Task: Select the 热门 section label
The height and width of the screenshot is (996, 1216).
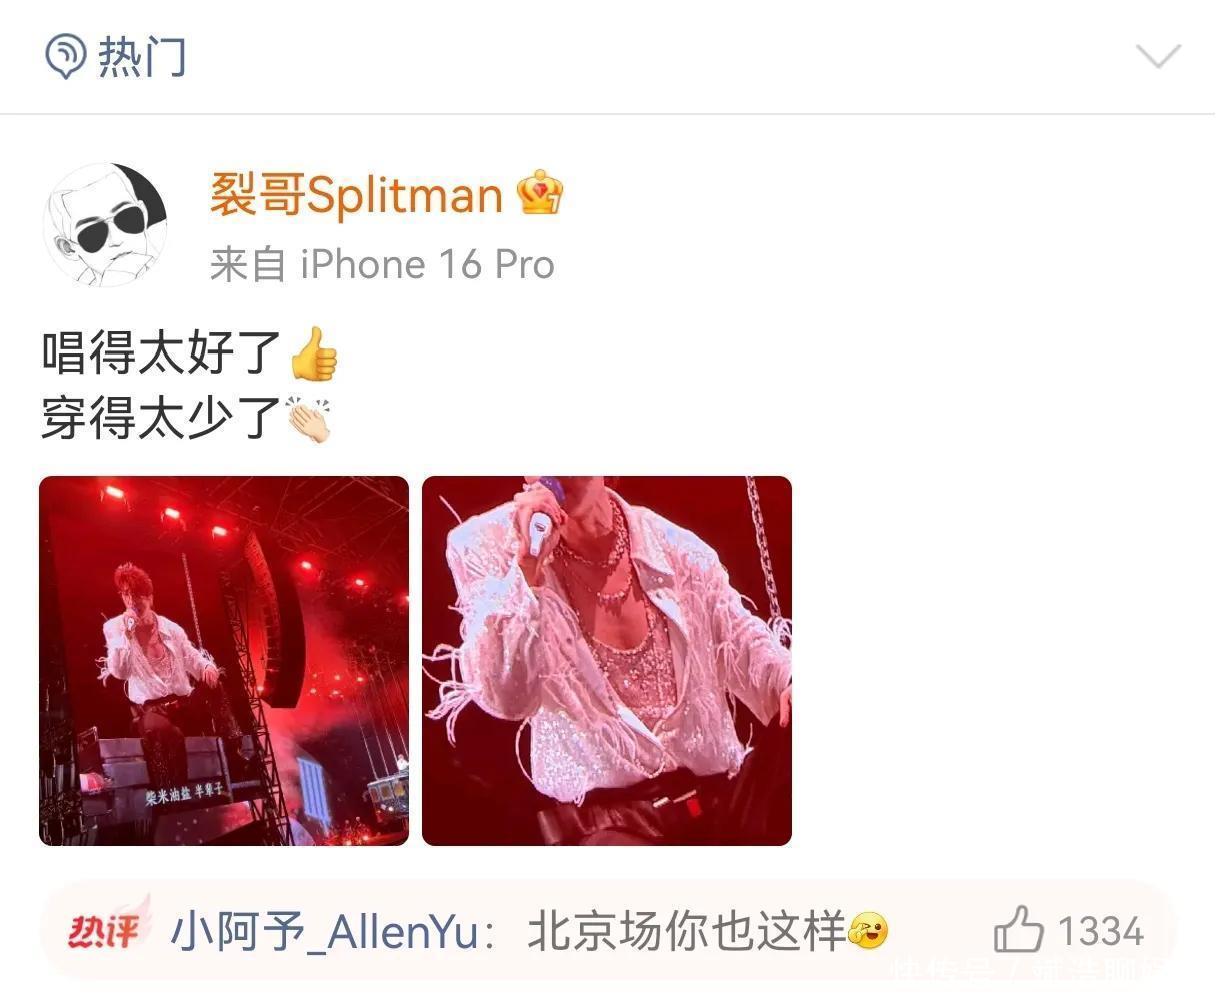Action: 142,56
